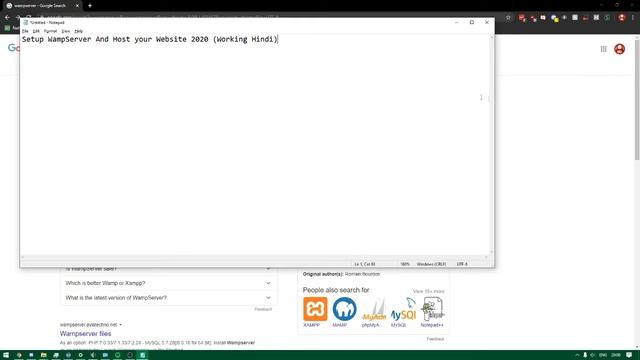Image resolution: width=640 pixels, height=360 pixels.
Task: Maximize the Notepad window
Action: coord(472,22)
